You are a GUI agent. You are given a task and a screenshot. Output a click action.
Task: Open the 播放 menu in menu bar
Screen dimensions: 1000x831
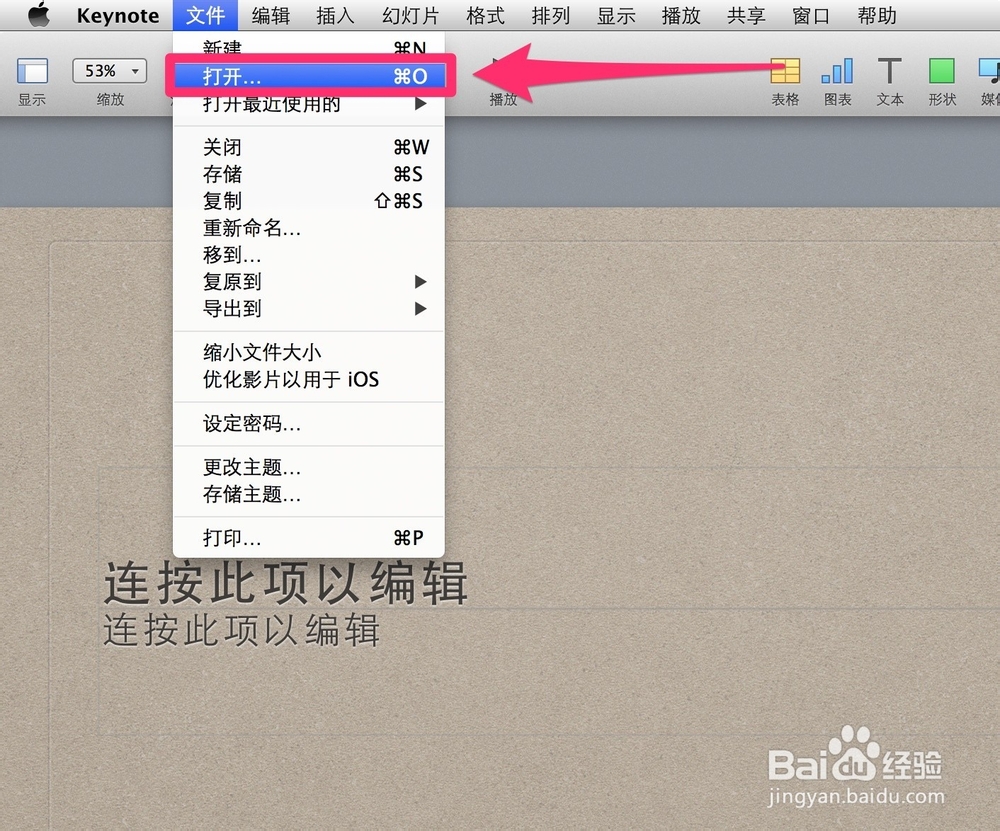(x=681, y=15)
